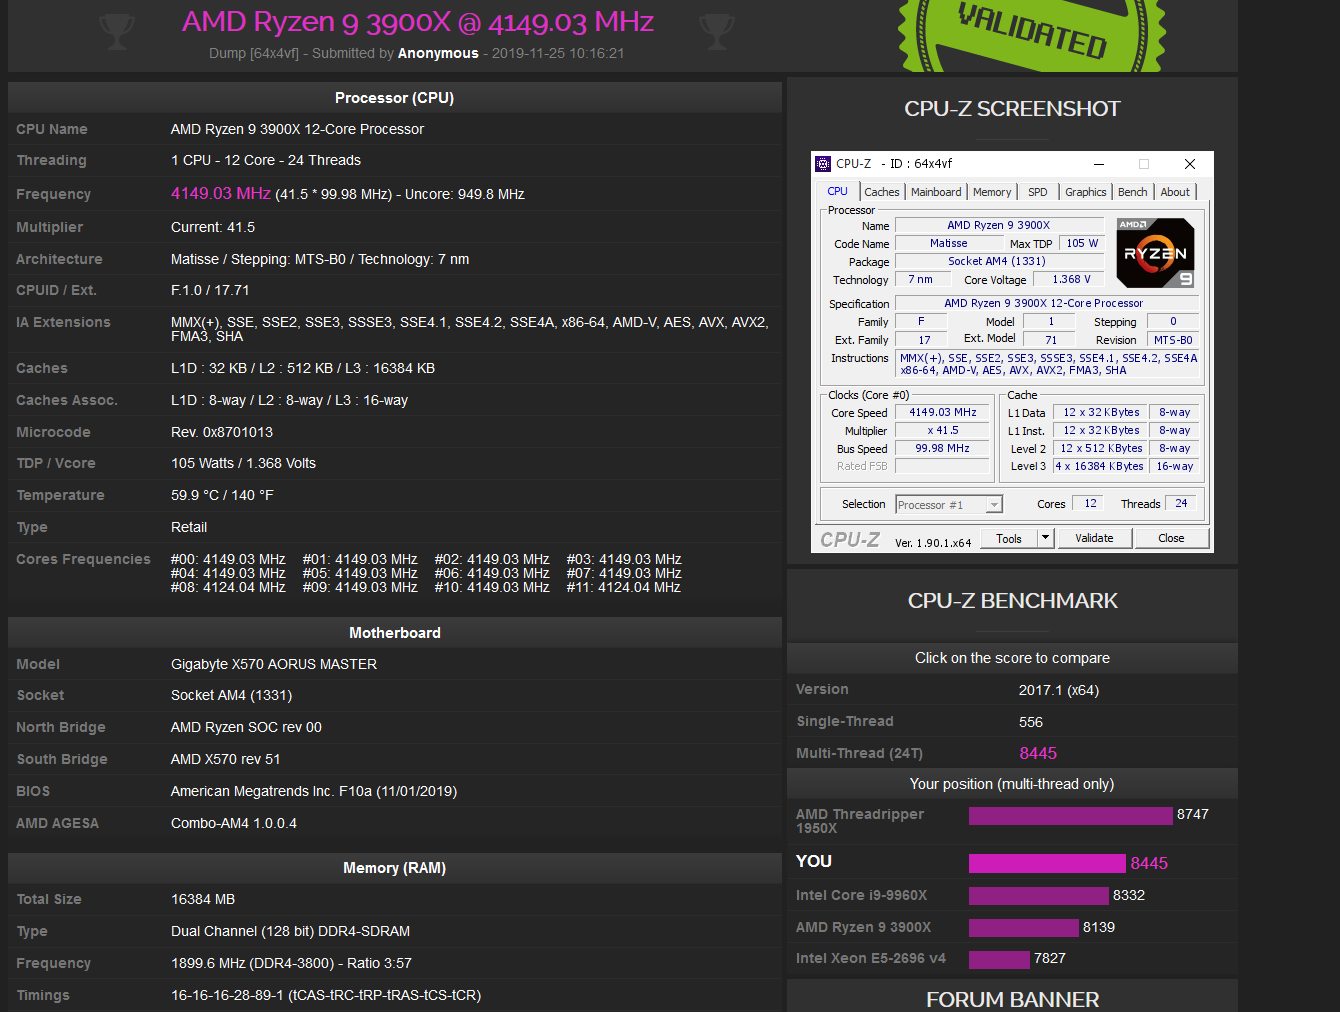Switch to the Mainboard tab
The image size is (1340, 1012).
(936, 192)
